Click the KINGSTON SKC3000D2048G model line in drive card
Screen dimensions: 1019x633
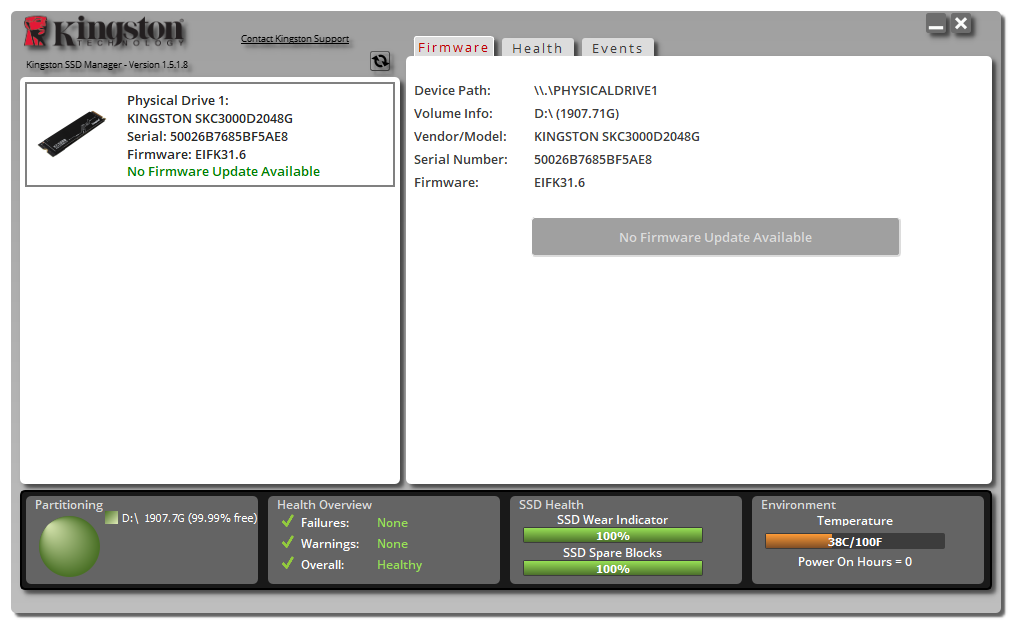click(x=210, y=118)
